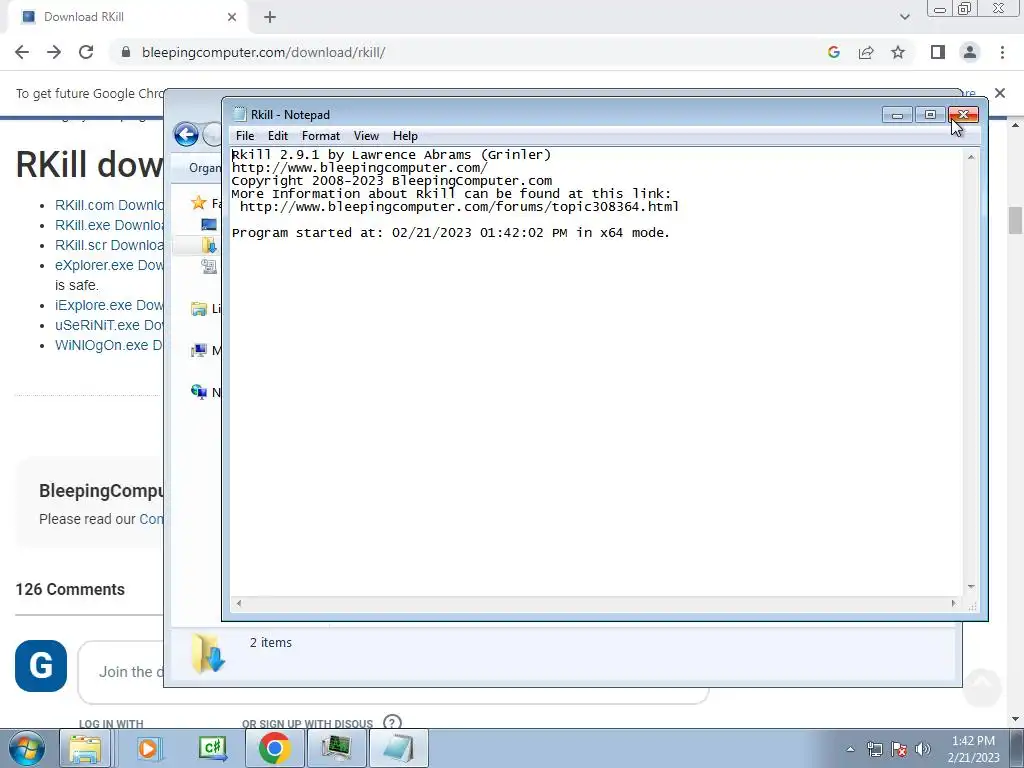Select the Computer icon in Explorer sidebar
The image size is (1024, 768).
pos(199,351)
